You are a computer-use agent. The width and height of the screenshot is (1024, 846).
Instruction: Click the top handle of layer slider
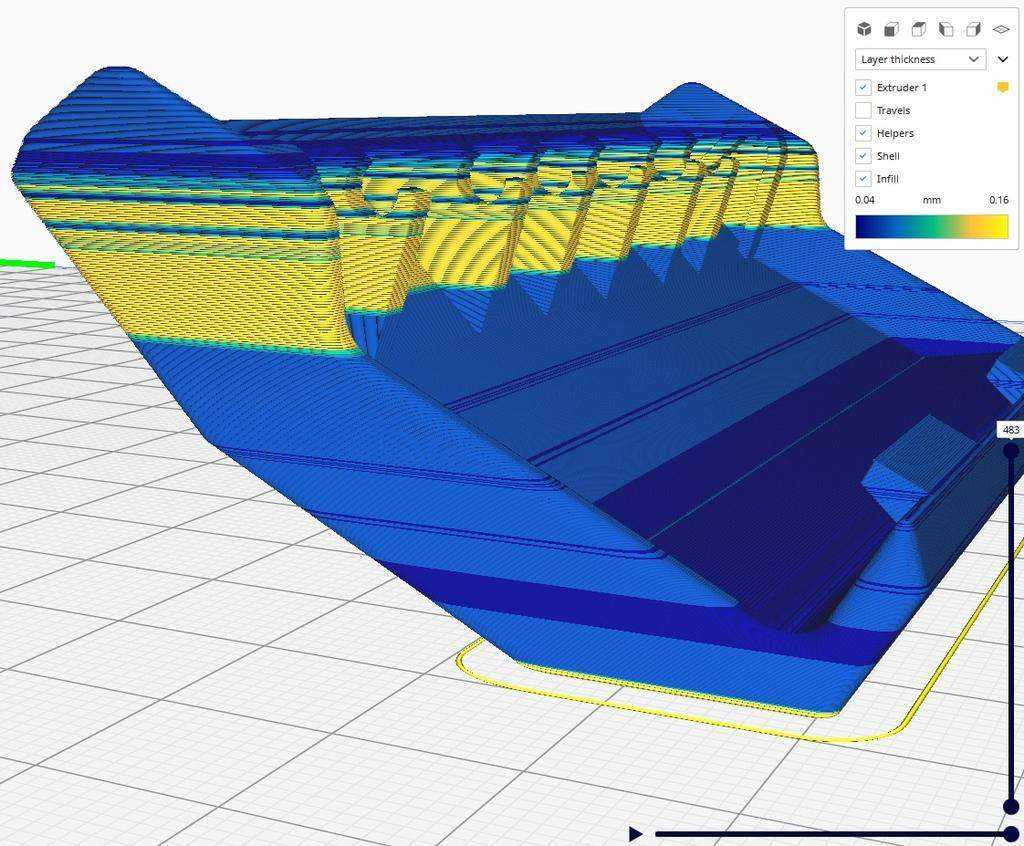1011,451
